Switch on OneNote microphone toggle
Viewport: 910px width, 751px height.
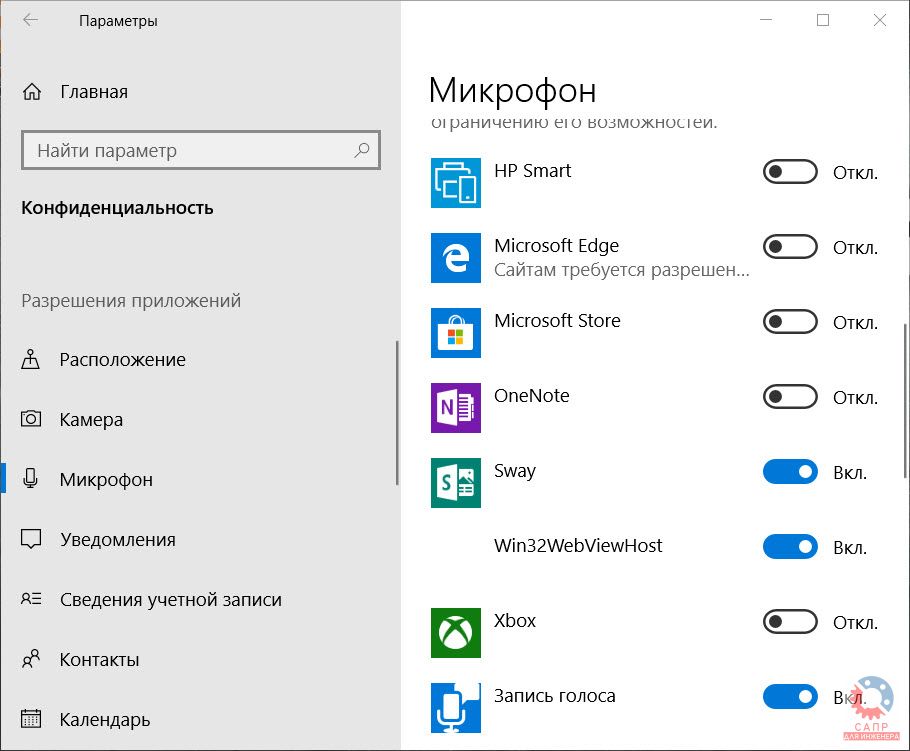pos(790,397)
